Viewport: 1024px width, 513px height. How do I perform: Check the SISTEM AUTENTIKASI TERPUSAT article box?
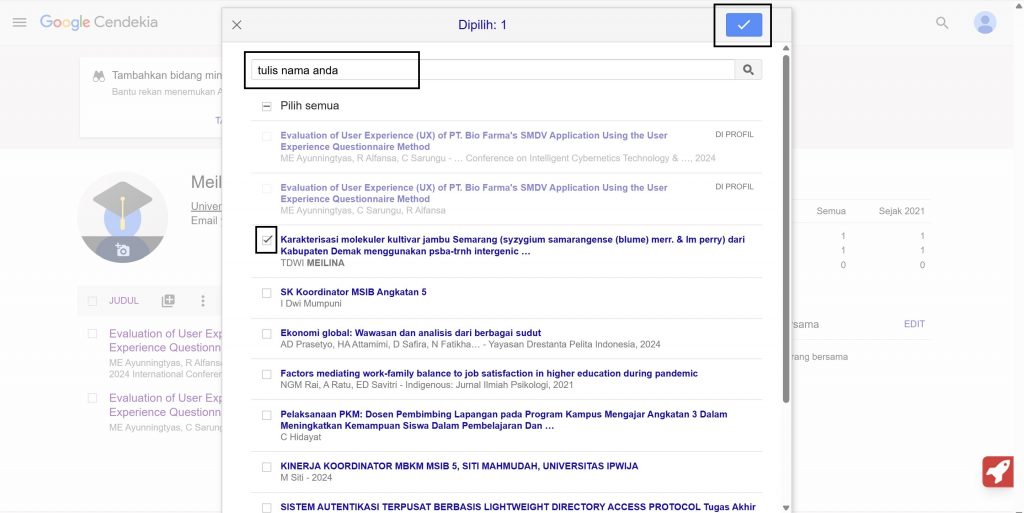[266, 507]
